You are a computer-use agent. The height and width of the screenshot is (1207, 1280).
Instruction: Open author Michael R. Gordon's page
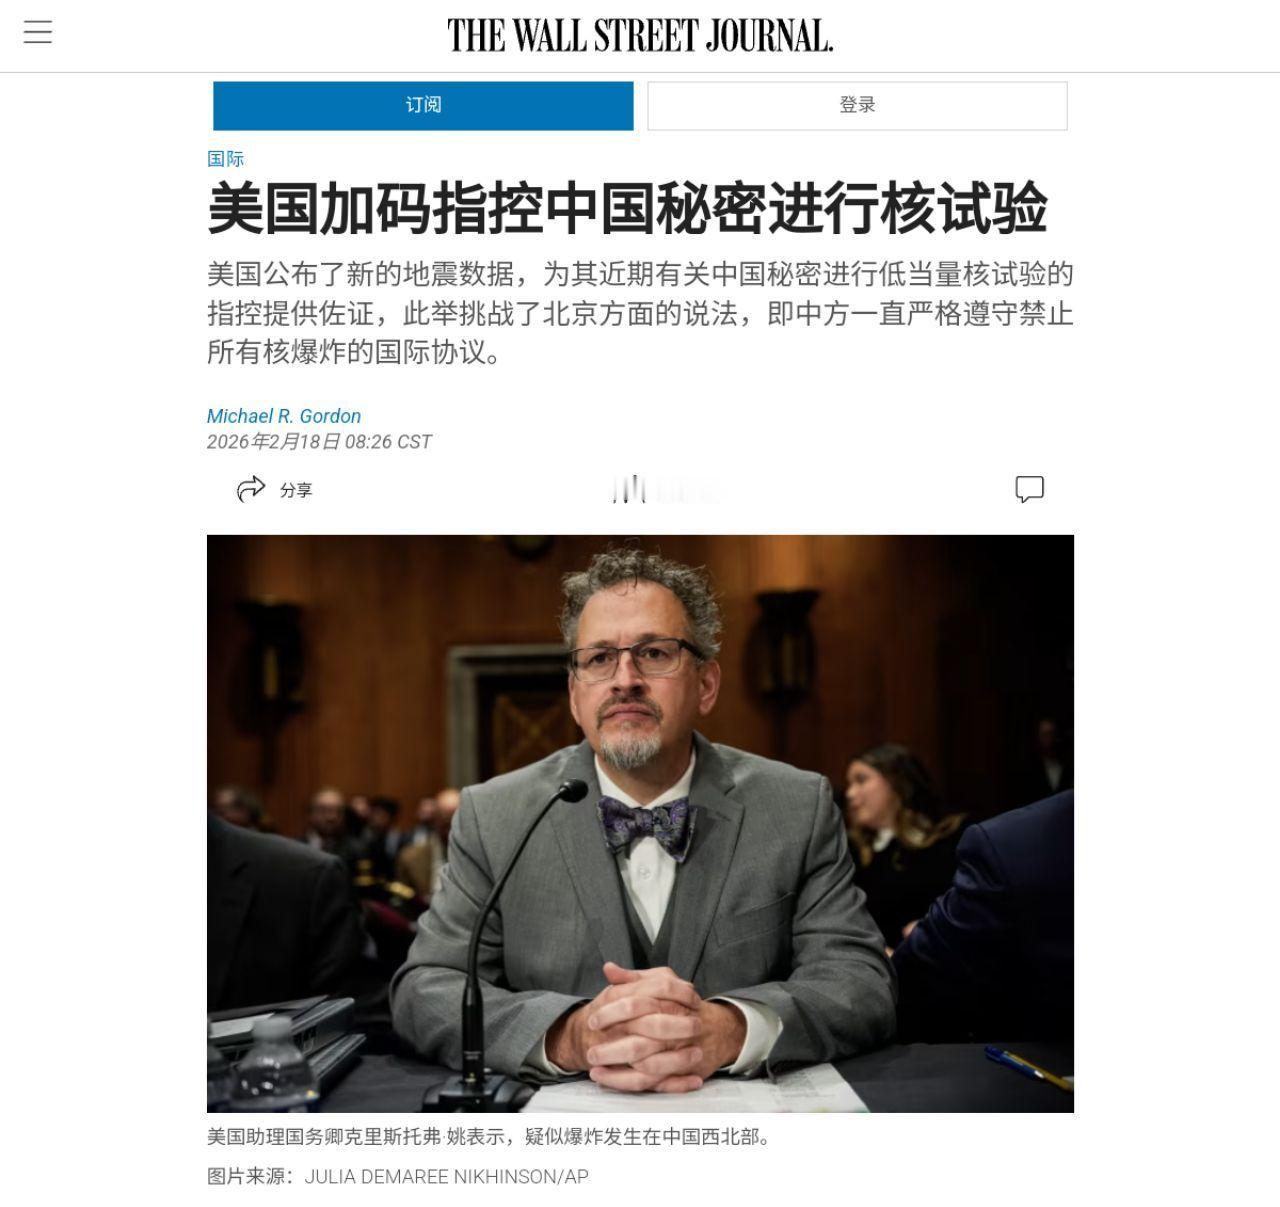(284, 416)
